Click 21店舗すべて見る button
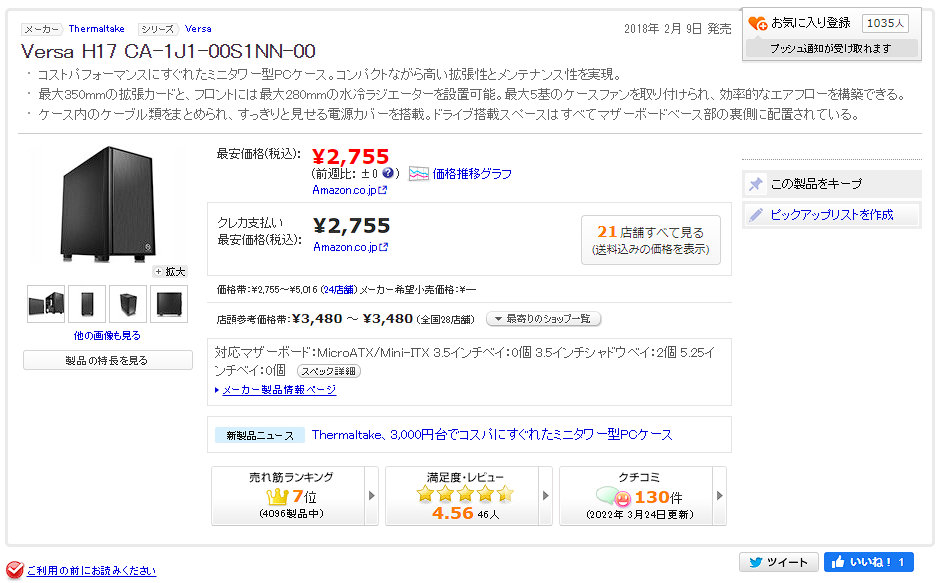 point(650,240)
